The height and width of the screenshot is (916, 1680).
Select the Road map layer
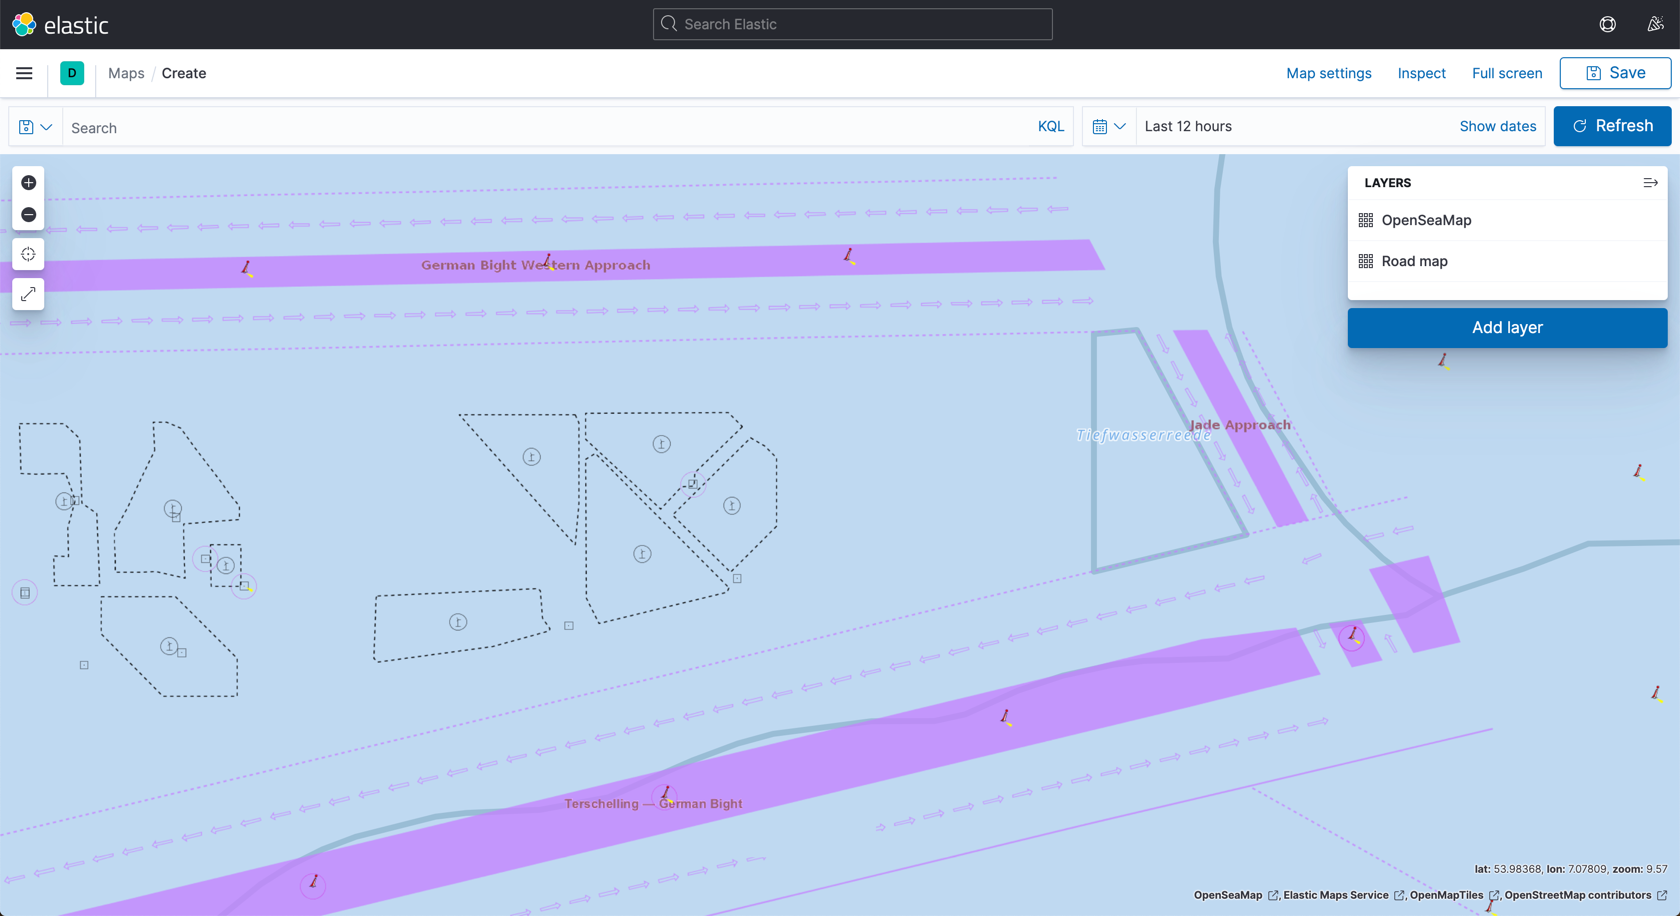1414,261
